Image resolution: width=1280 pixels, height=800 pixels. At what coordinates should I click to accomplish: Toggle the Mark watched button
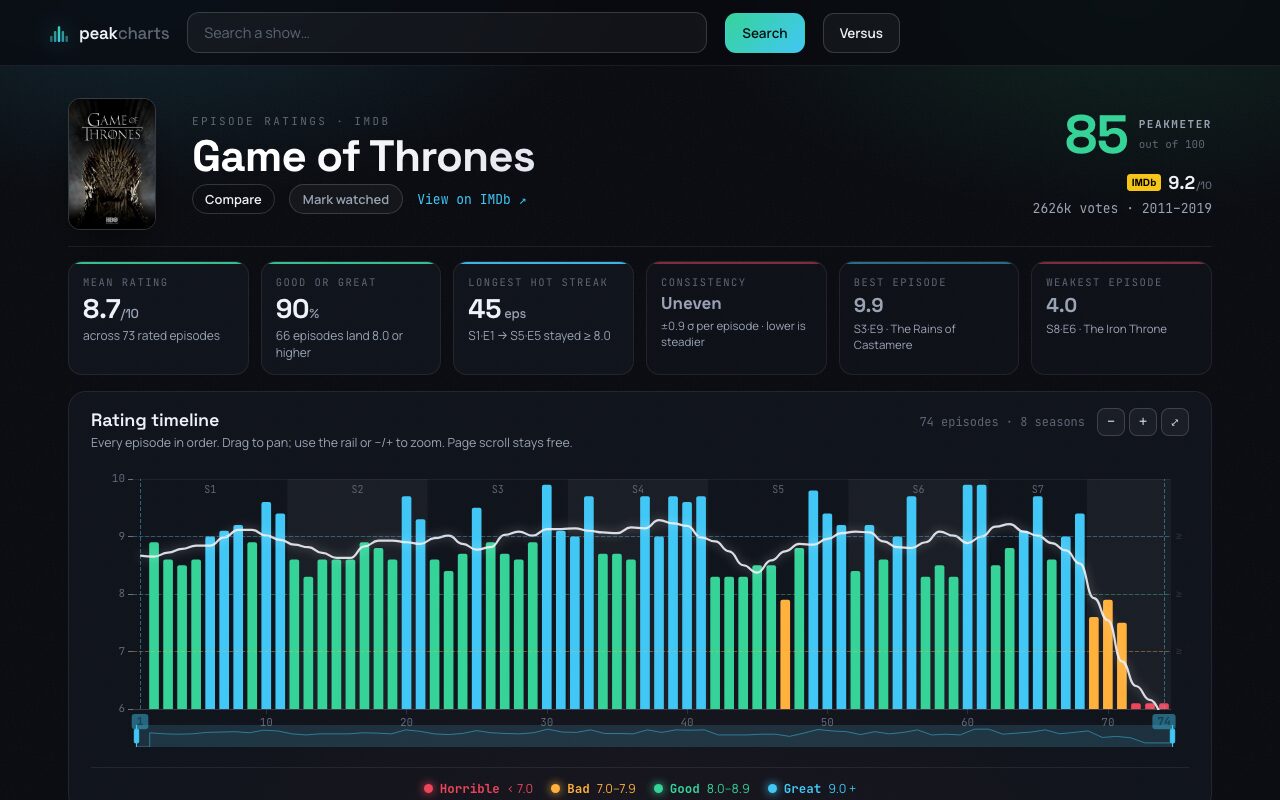(x=346, y=199)
